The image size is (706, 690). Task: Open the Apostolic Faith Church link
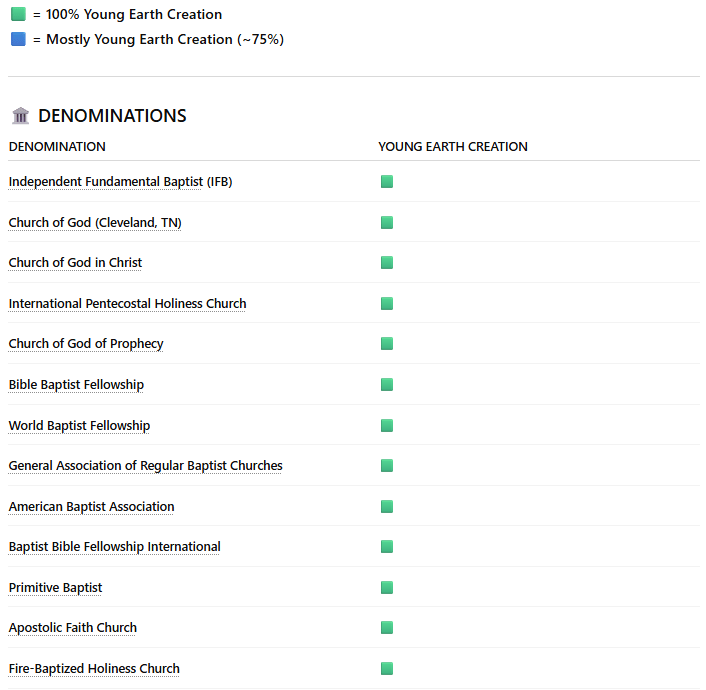coord(73,628)
